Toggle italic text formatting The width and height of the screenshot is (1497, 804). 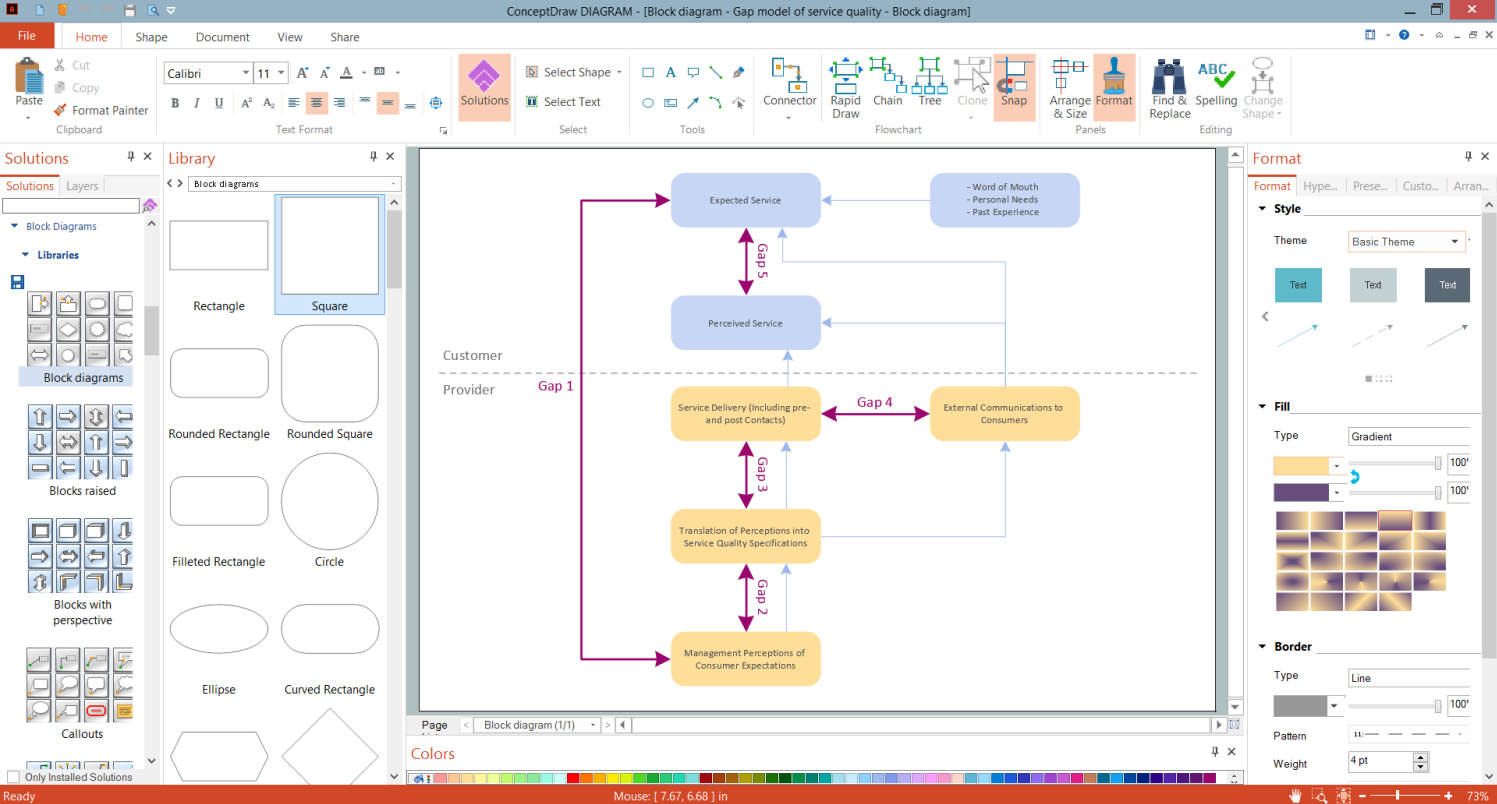coord(196,104)
